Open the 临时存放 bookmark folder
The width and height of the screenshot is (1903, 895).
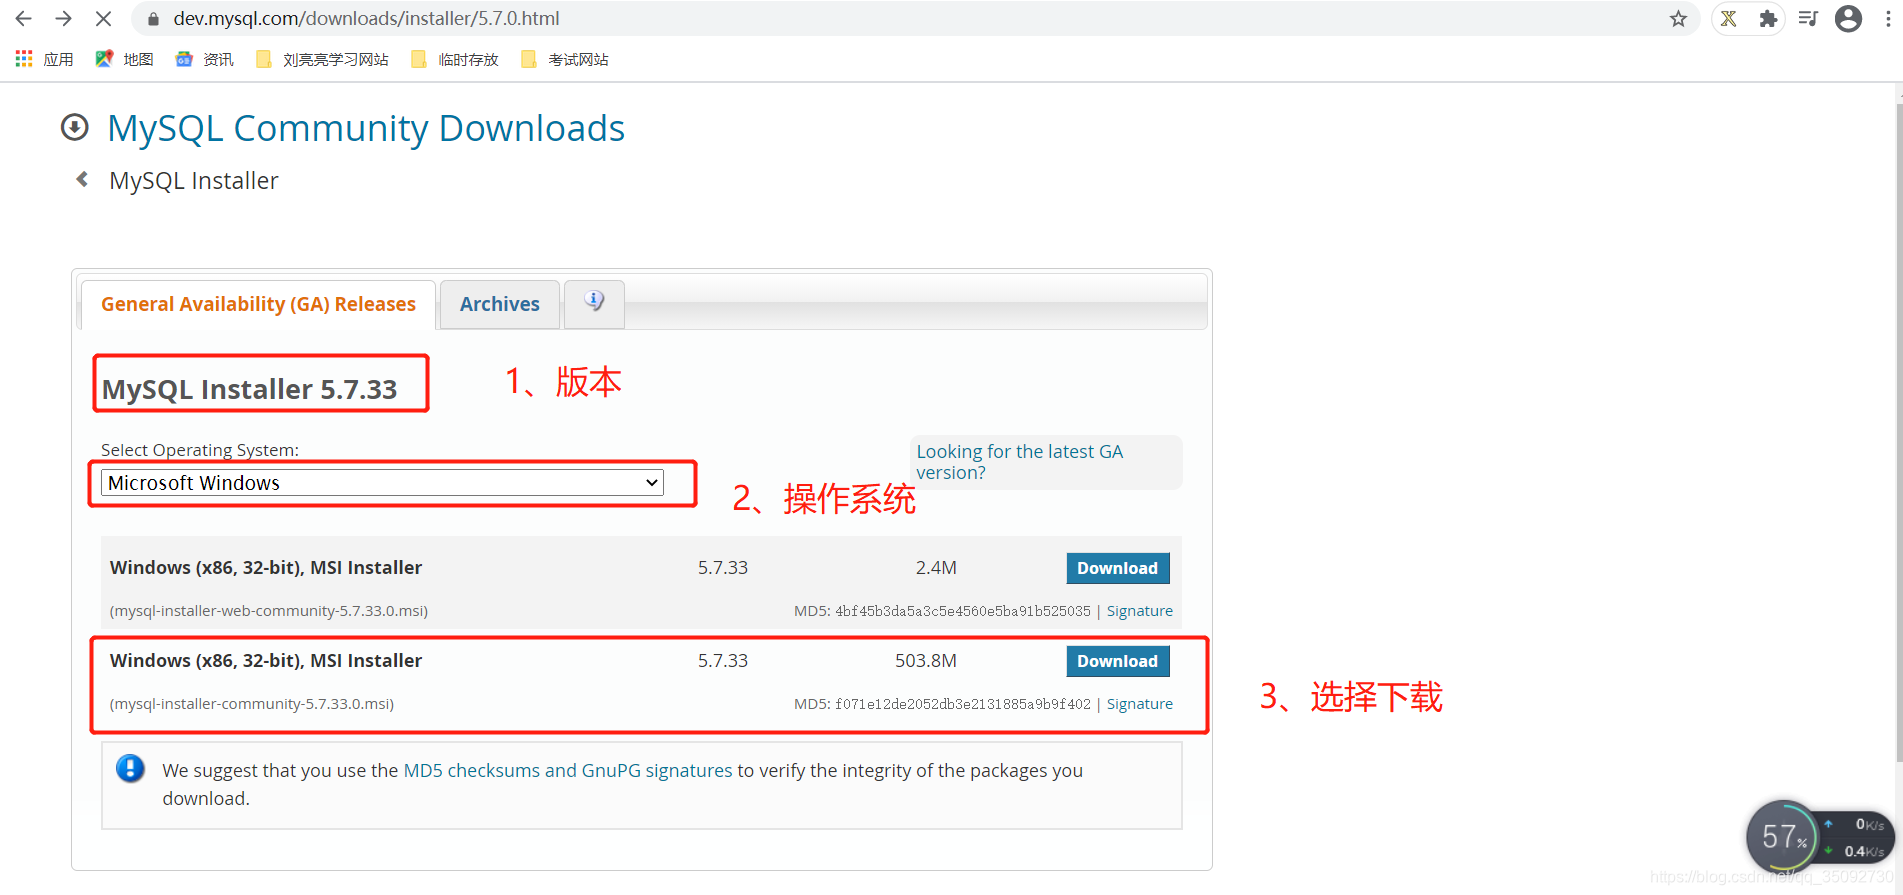tap(455, 59)
